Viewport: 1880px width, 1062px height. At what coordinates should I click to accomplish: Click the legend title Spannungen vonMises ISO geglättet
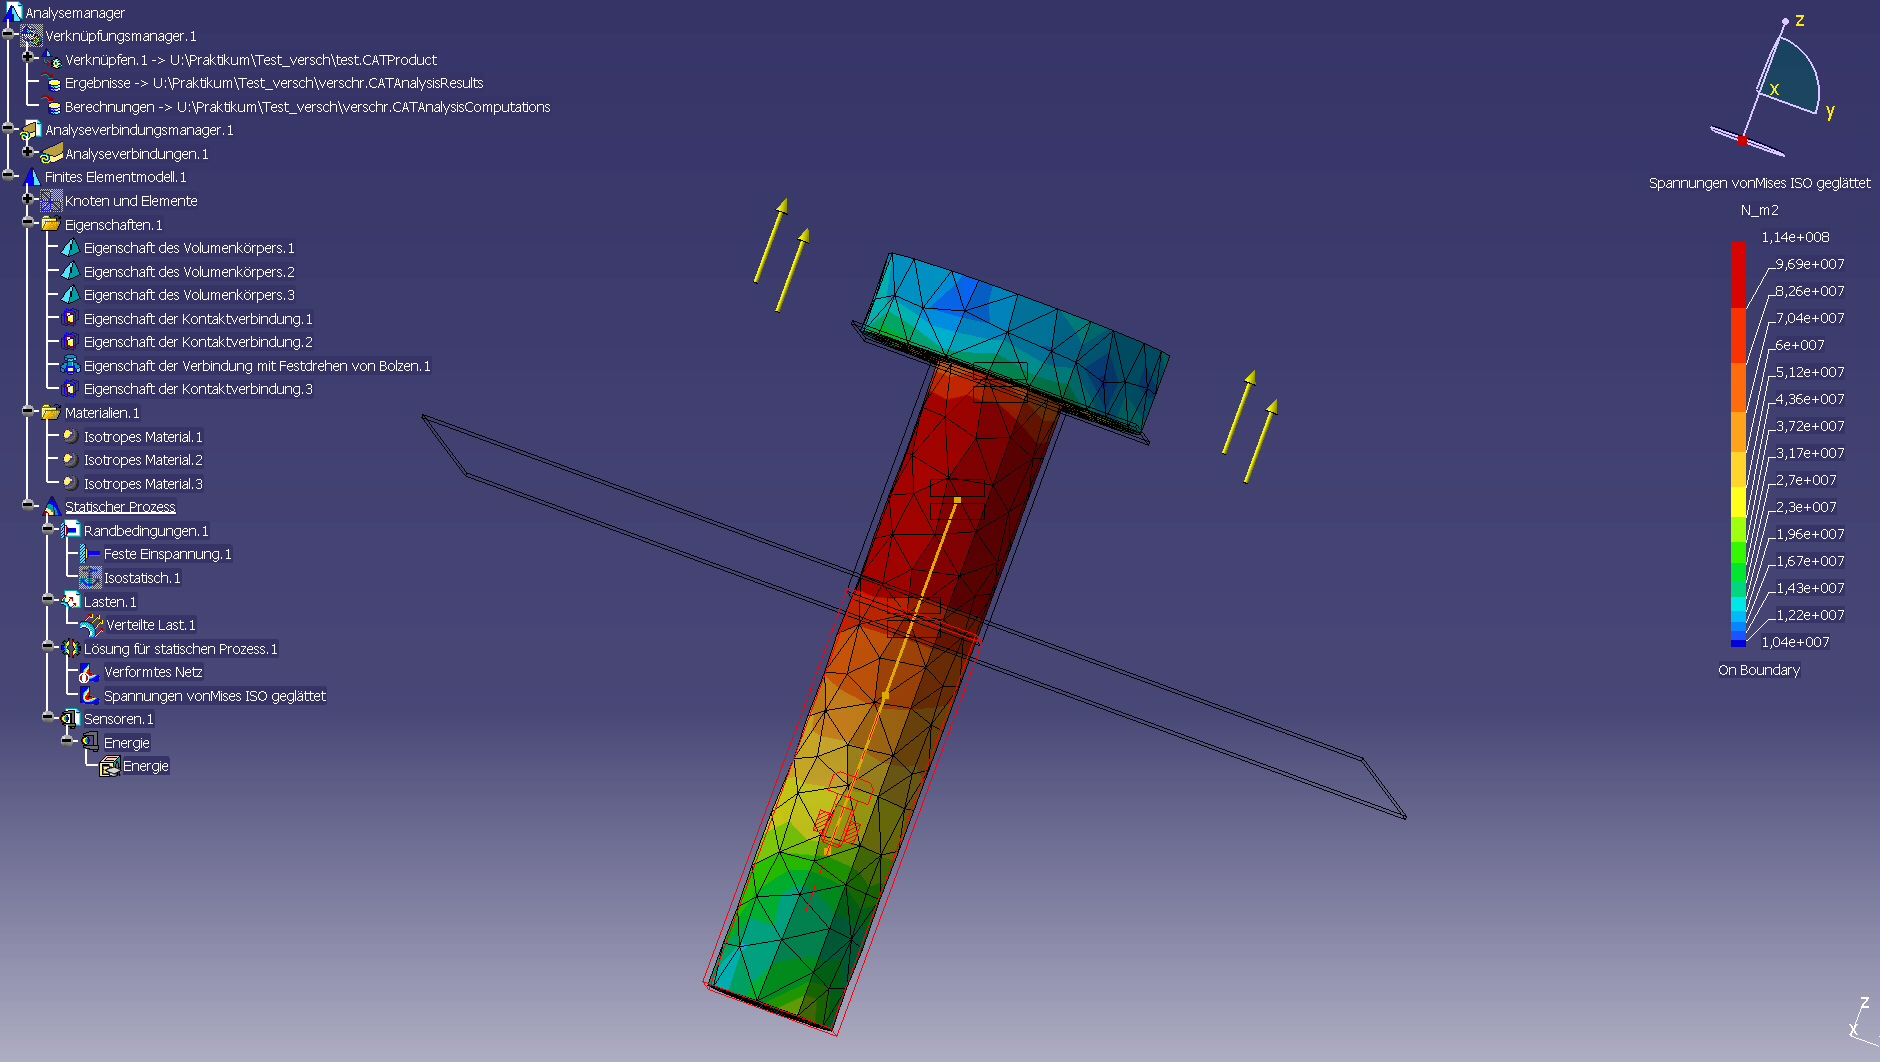[1759, 183]
